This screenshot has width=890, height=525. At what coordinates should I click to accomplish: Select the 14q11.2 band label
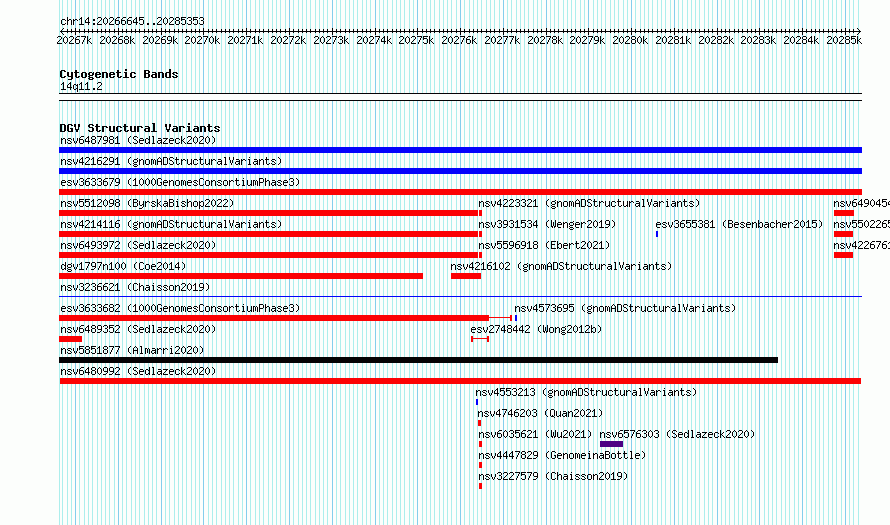pyautogui.click(x=81, y=86)
